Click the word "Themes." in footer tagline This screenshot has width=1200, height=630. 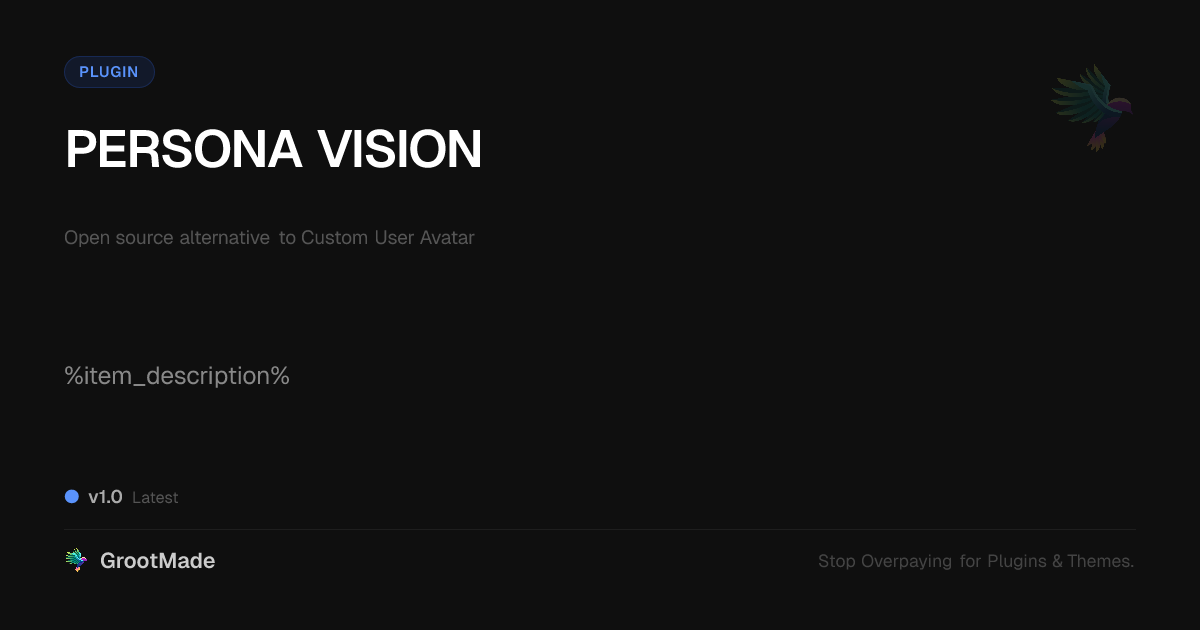point(1100,562)
